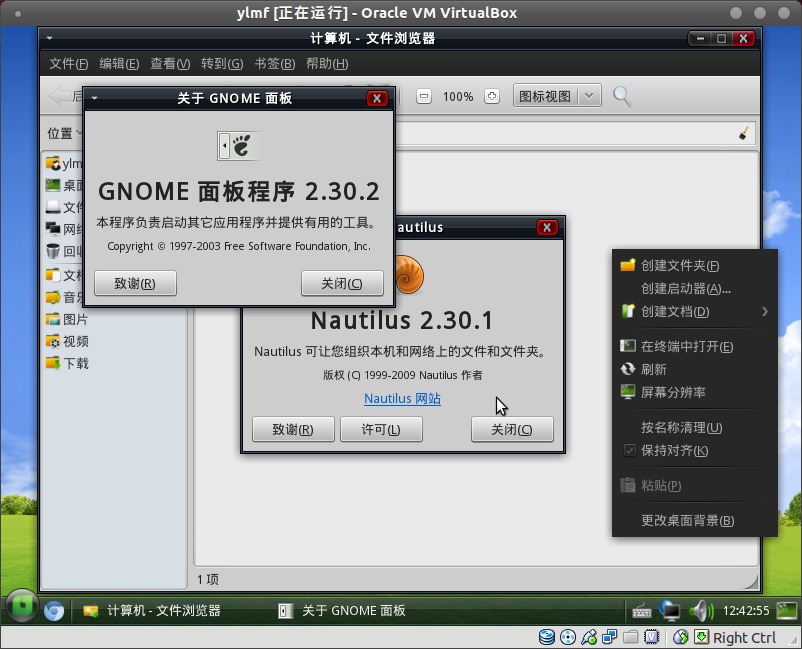Click the keyboard indicator tray icon
Image resolution: width=802 pixels, height=649 pixels.
pos(641,611)
